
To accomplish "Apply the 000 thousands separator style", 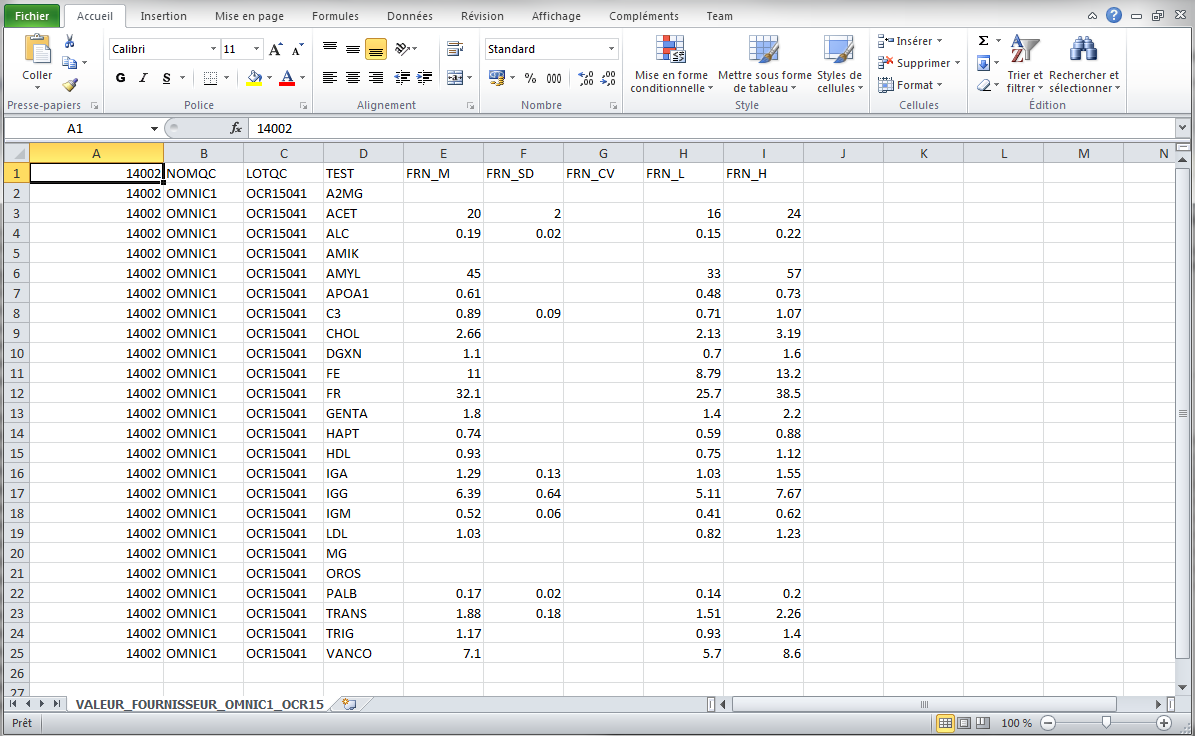I will (554, 78).
